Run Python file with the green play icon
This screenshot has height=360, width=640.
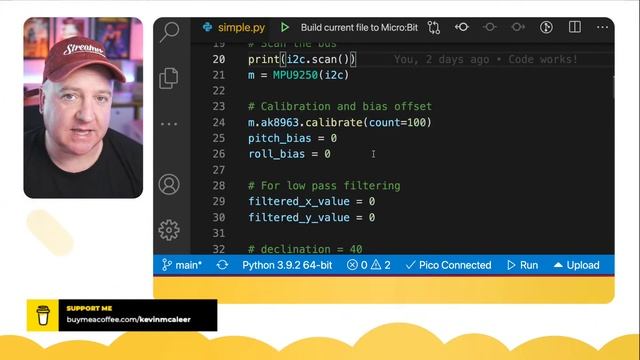[x=284, y=27]
